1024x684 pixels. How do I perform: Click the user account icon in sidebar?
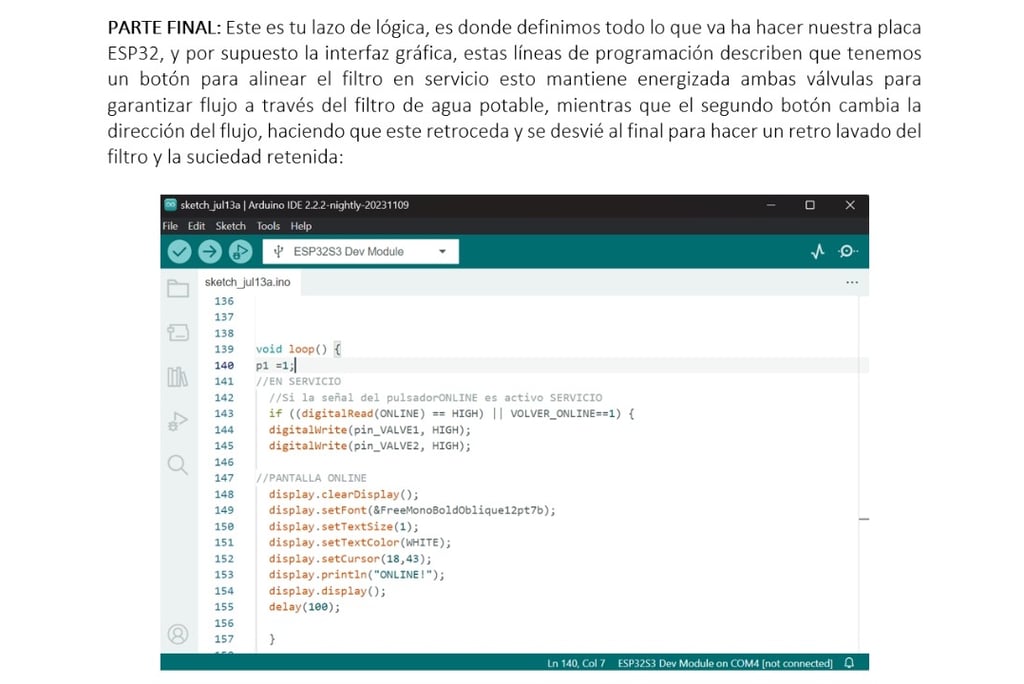click(x=178, y=634)
